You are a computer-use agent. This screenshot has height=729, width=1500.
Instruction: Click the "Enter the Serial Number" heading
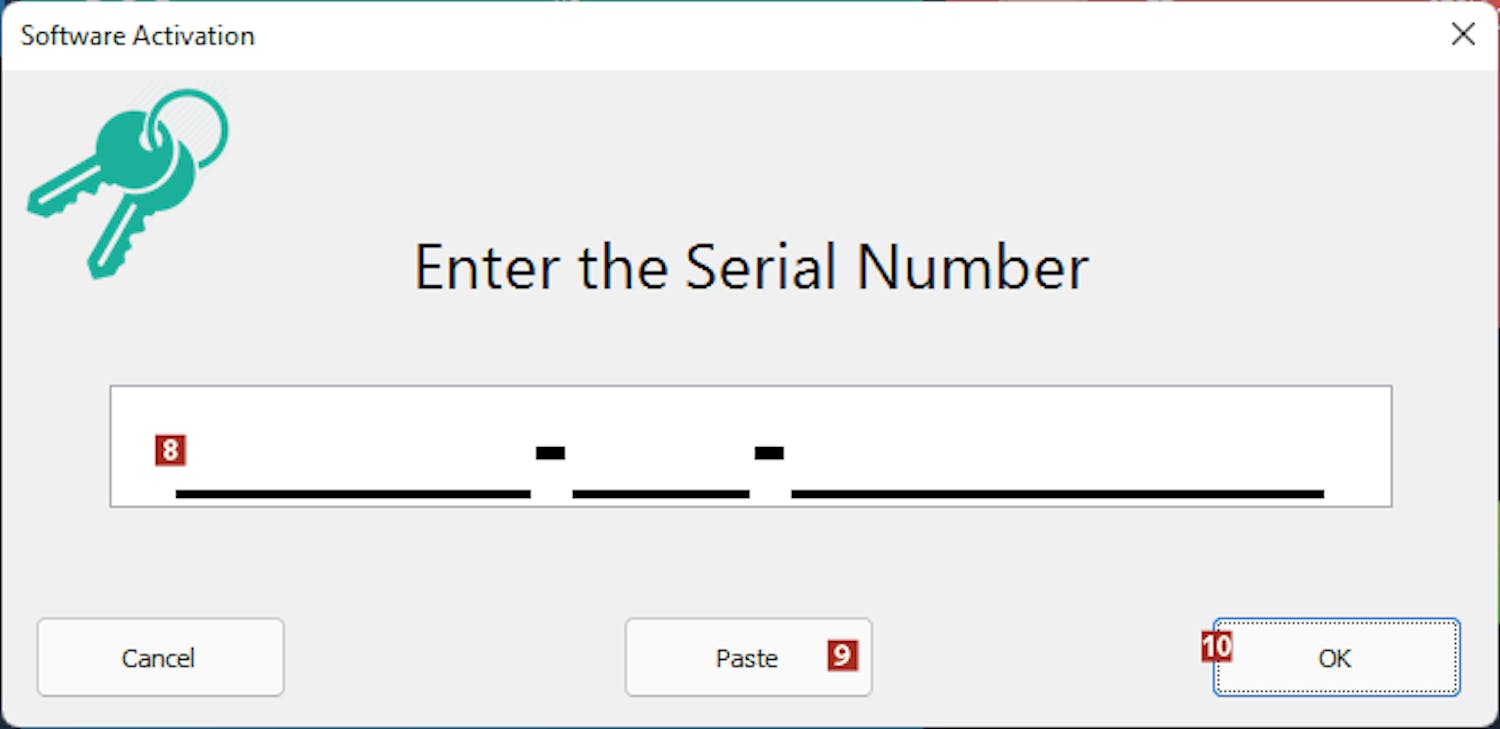pyautogui.click(x=751, y=267)
